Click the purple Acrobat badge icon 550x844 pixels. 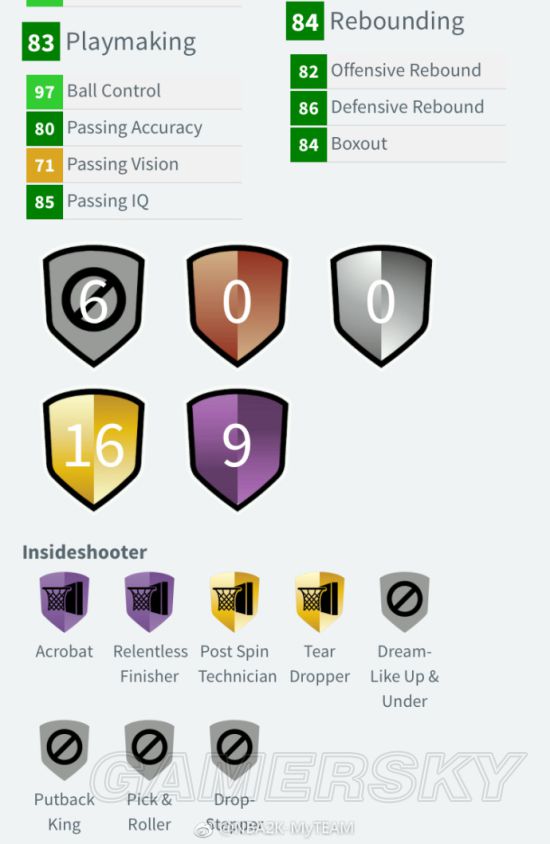pyautogui.click(x=64, y=601)
